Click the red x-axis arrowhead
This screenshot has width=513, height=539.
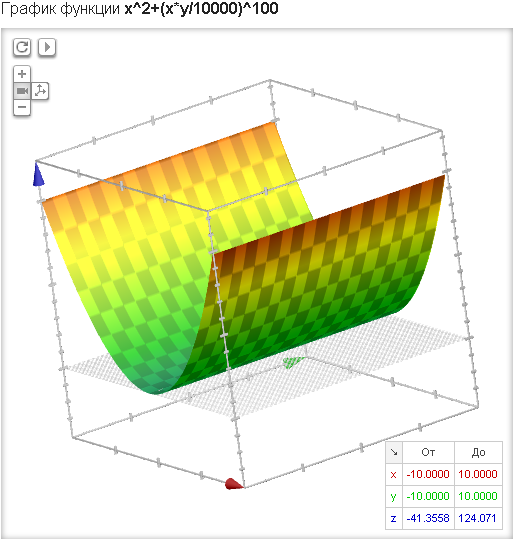(234, 484)
